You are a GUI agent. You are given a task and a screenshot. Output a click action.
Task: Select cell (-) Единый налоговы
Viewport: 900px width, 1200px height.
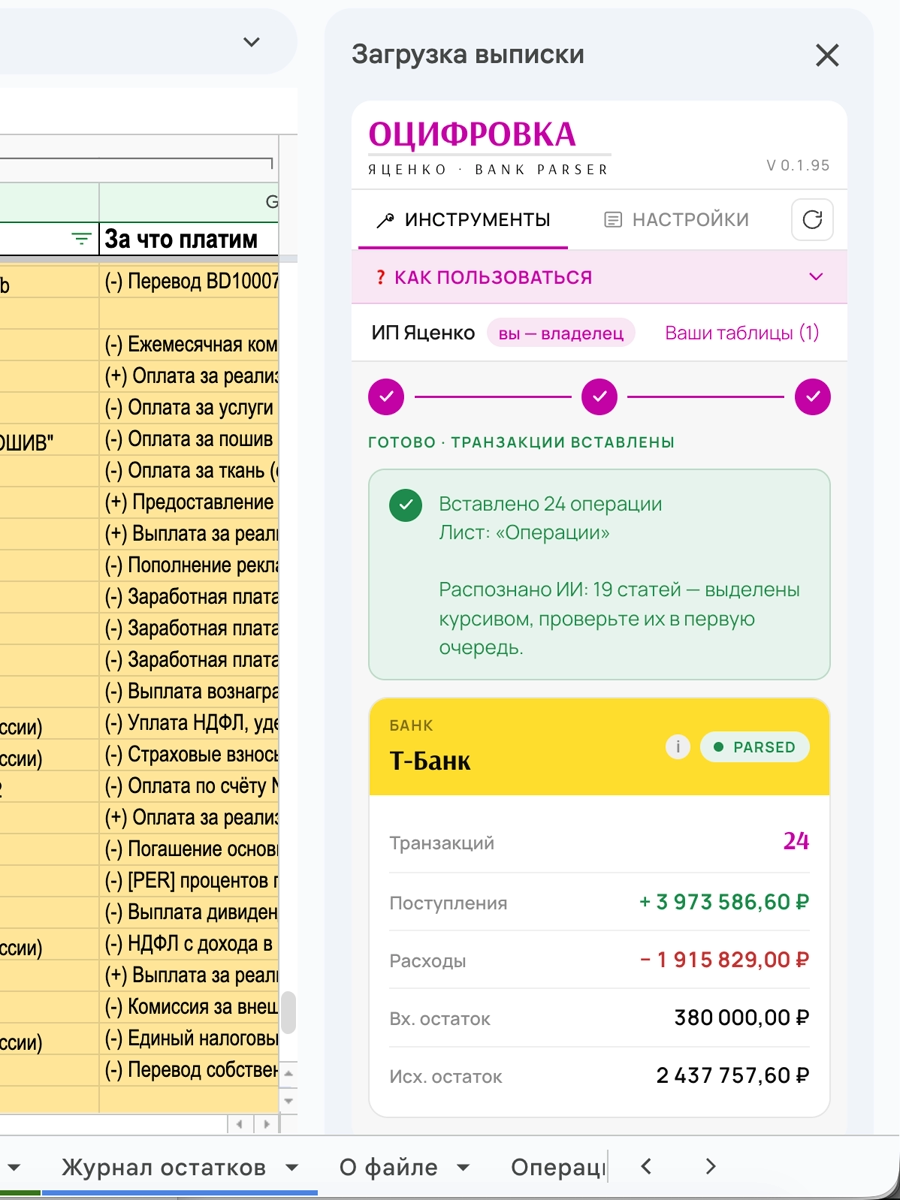coord(189,1039)
